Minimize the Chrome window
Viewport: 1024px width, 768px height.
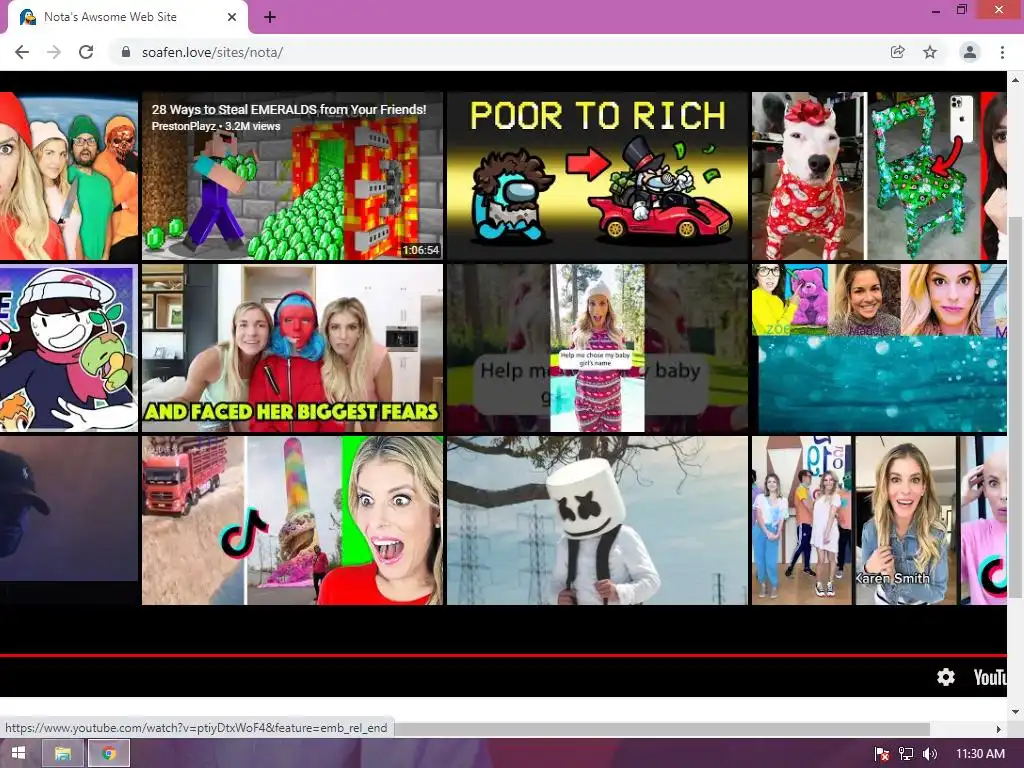click(936, 10)
